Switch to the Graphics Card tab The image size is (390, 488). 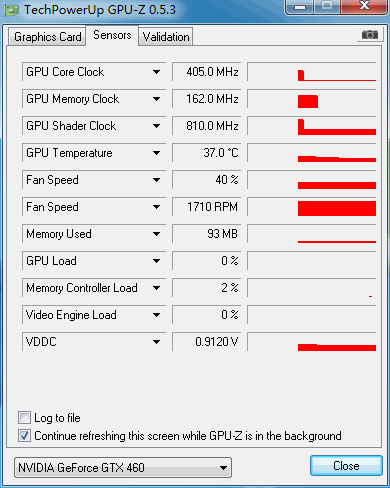pyautogui.click(x=47, y=37)
